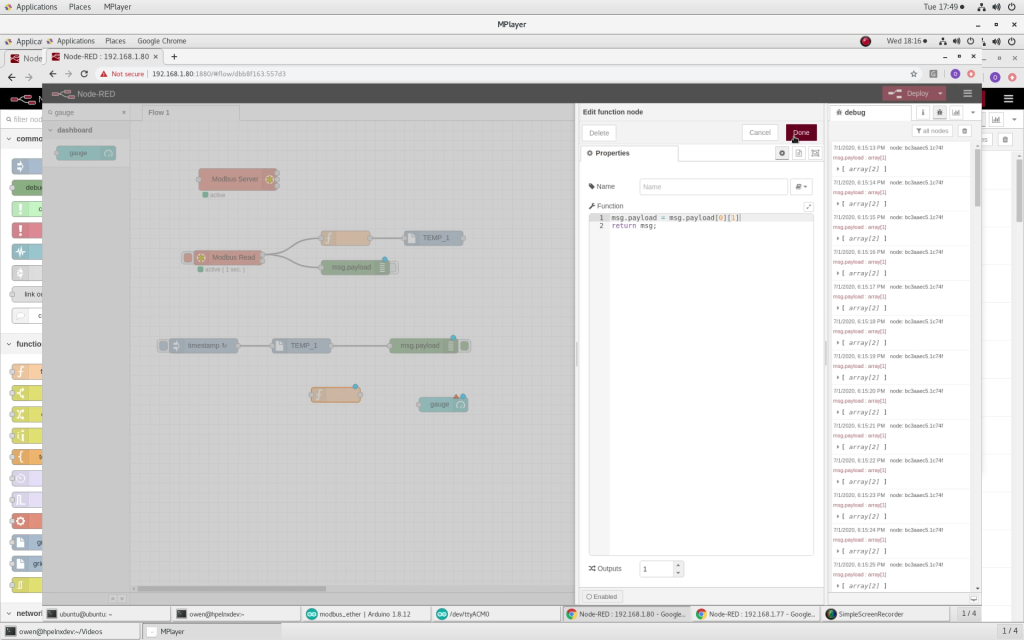Open the library dropdown beside the Name field
The width and height of the screenshot is (1024, 640).
click(801, 187)
